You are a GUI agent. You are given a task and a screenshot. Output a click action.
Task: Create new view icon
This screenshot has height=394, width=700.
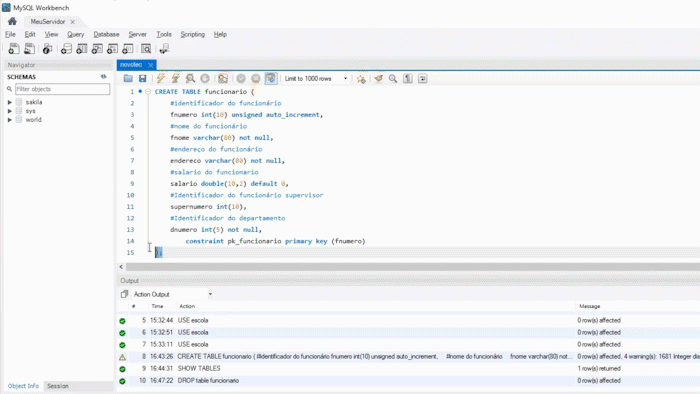97,49
